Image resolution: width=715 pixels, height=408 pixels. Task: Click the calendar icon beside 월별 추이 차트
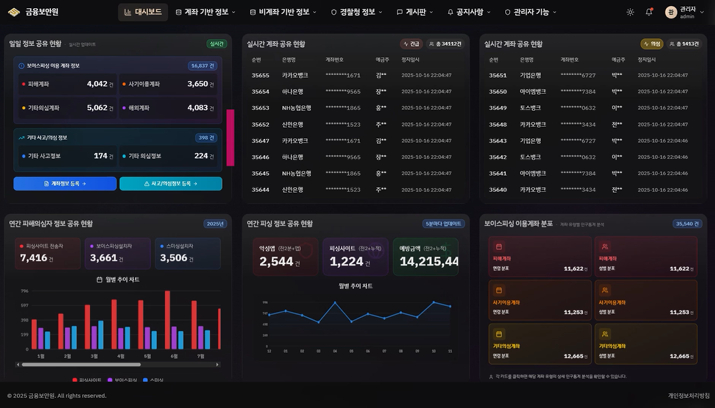[x=99, y=280]
